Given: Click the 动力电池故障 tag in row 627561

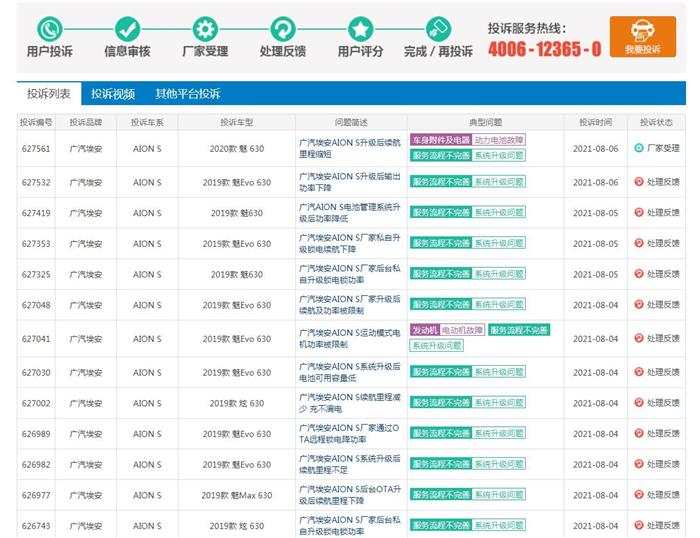Looking at the screenshot, I should (499, 140).
